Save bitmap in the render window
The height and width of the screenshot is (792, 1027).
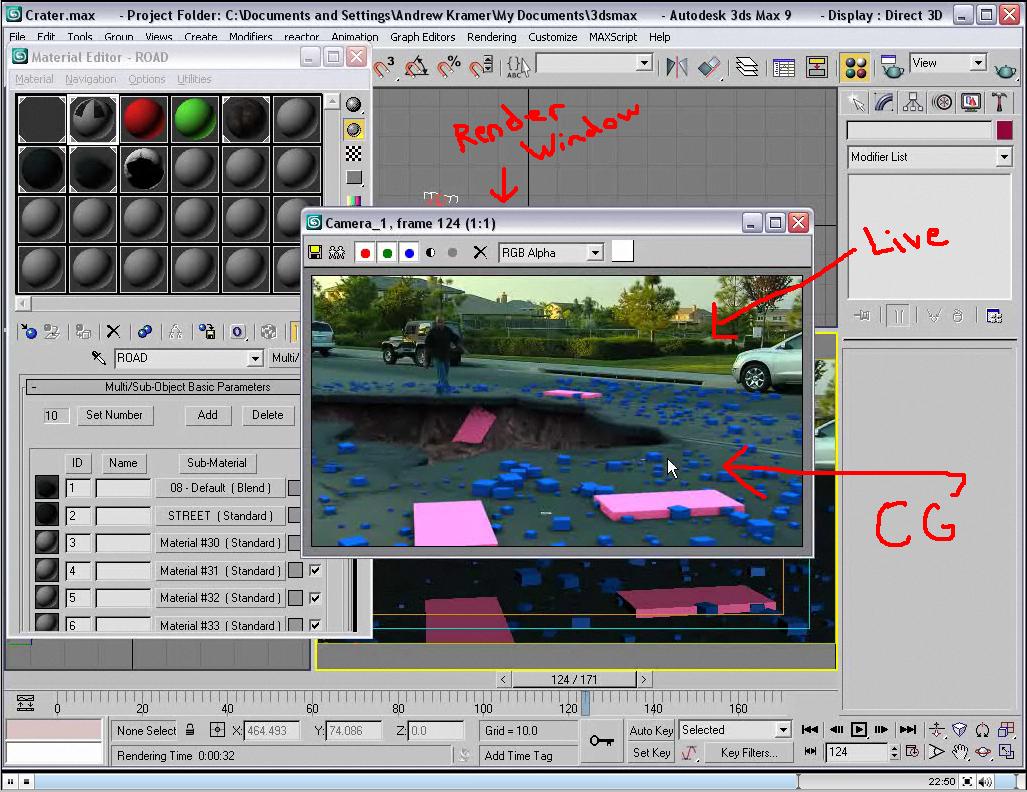[x=315, y=253]
